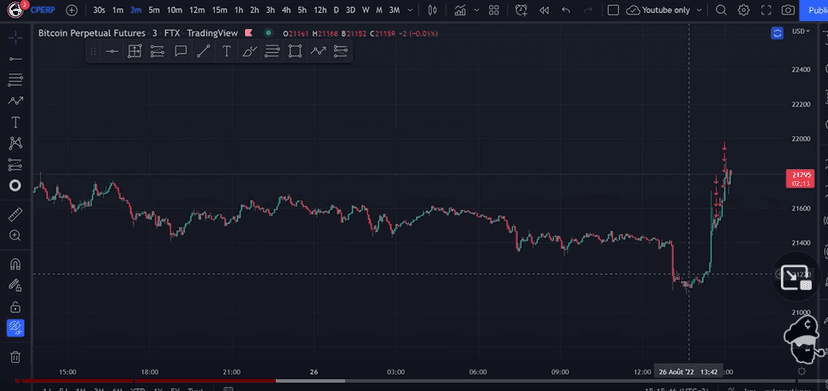
Task: Open the USD currency dropdown
Action: tap(801, 32)
